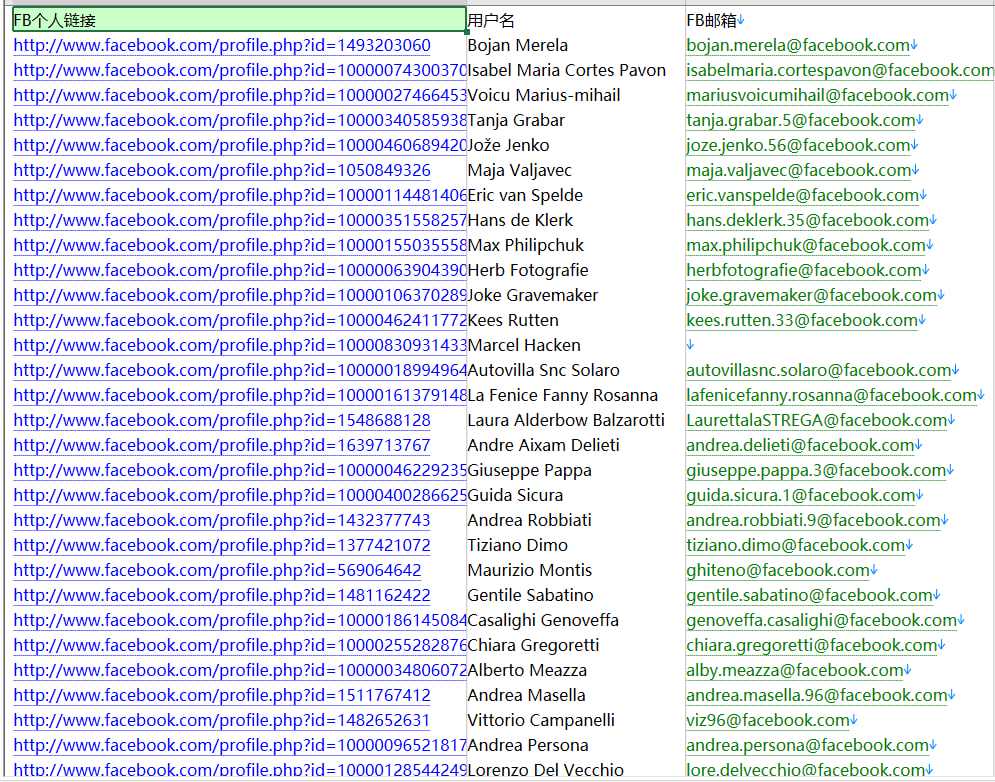The height and width of the screenshot is (782, 995).
Task: Select the name cell Laura Alderbow Balzarotti
Action: pos(566,420)
